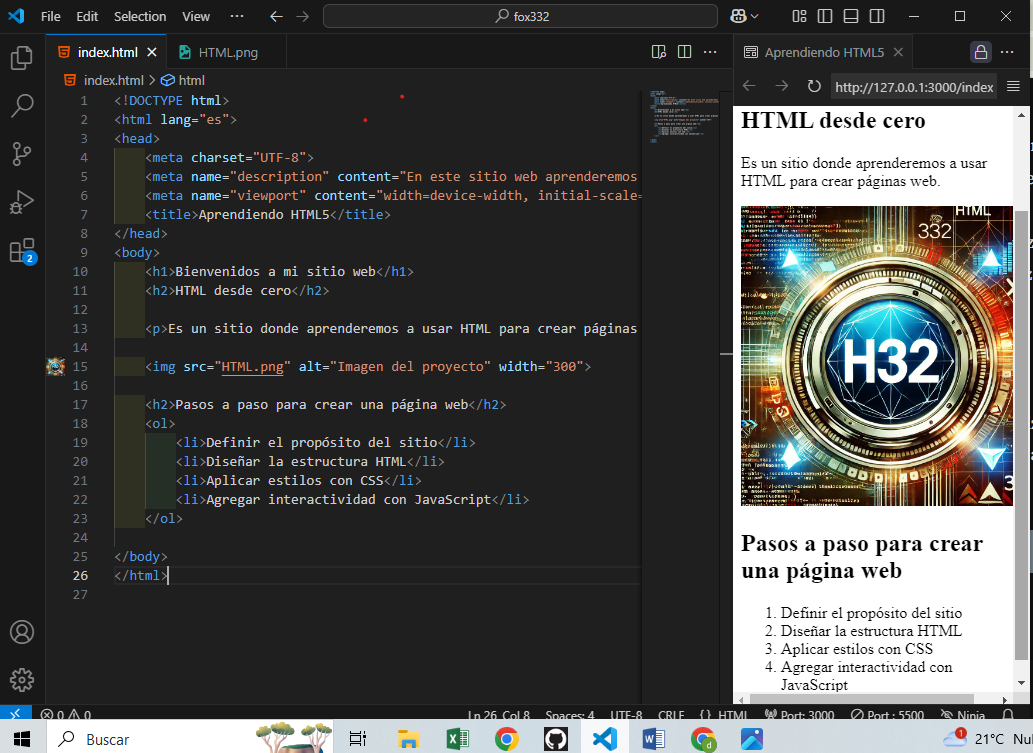This screenshot has width=1033, height=753.
Task: Click the show preview icon in the editor toolbar
Action: [659, 52]
